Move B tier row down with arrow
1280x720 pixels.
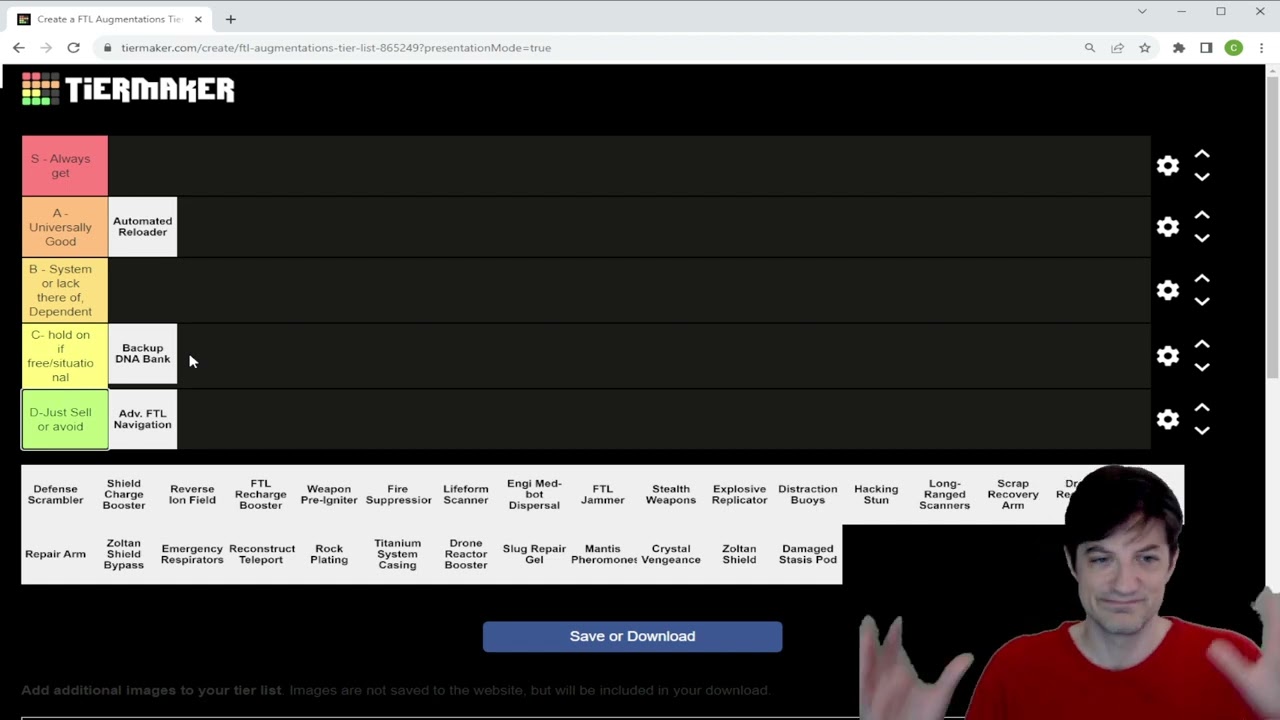click(x=1202, y=301)
